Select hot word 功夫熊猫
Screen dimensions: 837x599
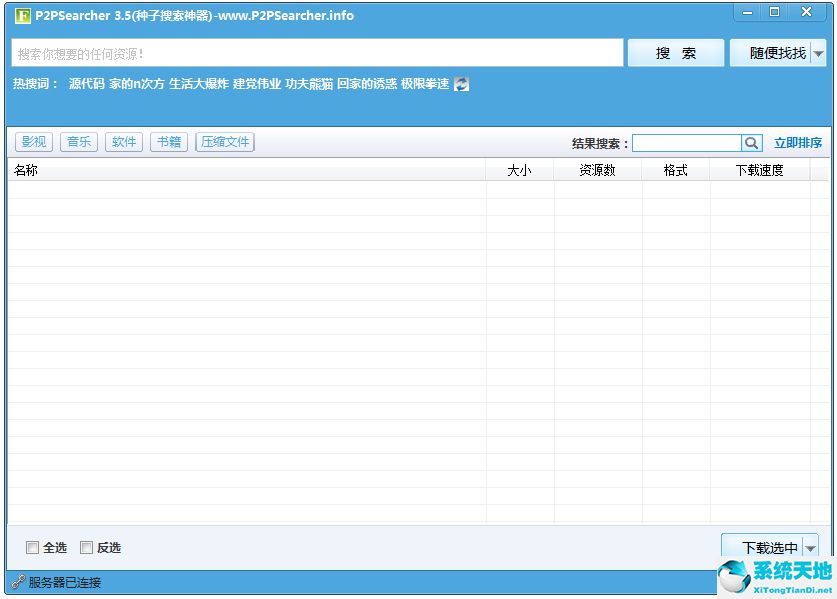click(x=309, y=84)
